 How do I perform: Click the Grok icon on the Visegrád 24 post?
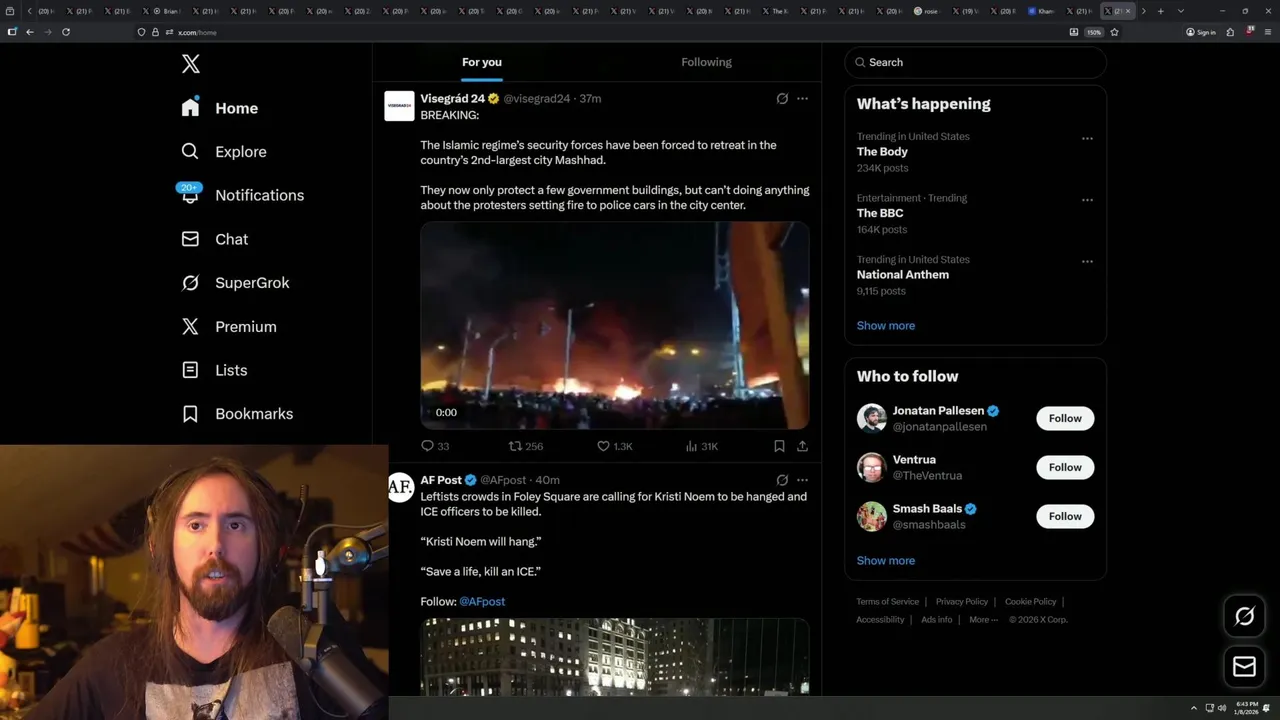coord(782,98)
